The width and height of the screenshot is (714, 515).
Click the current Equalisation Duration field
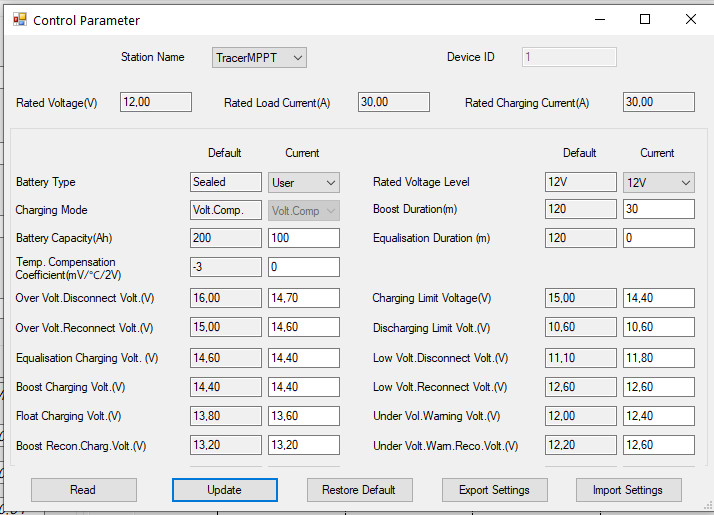(x=657, y=239)
